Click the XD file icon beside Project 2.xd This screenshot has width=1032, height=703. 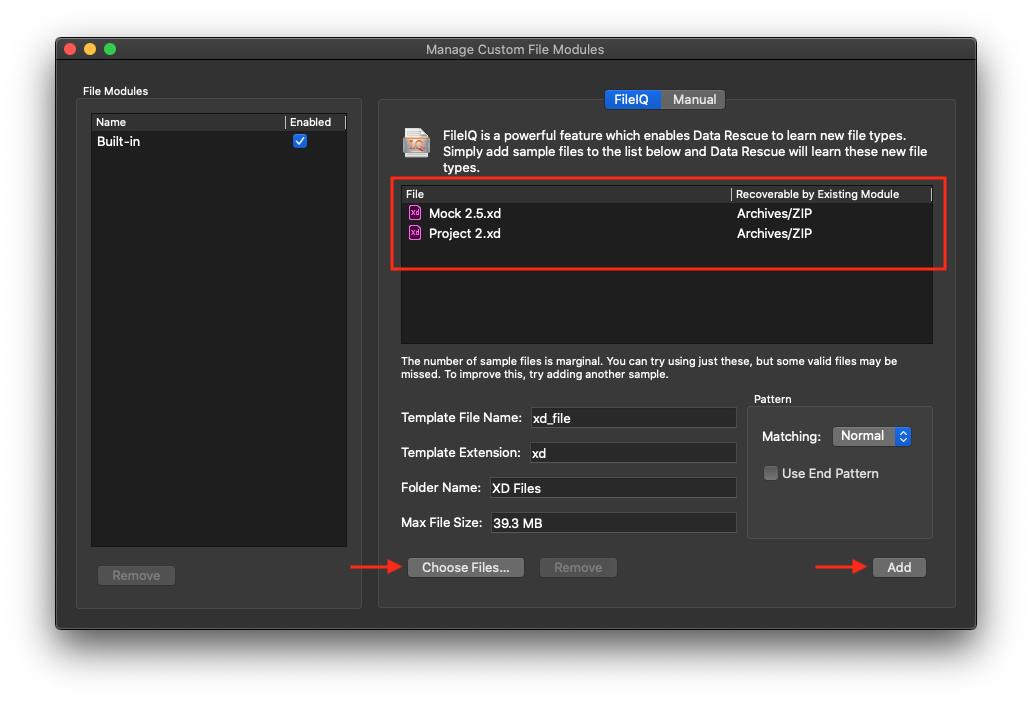pyautogui.click(x=415, y=233)
